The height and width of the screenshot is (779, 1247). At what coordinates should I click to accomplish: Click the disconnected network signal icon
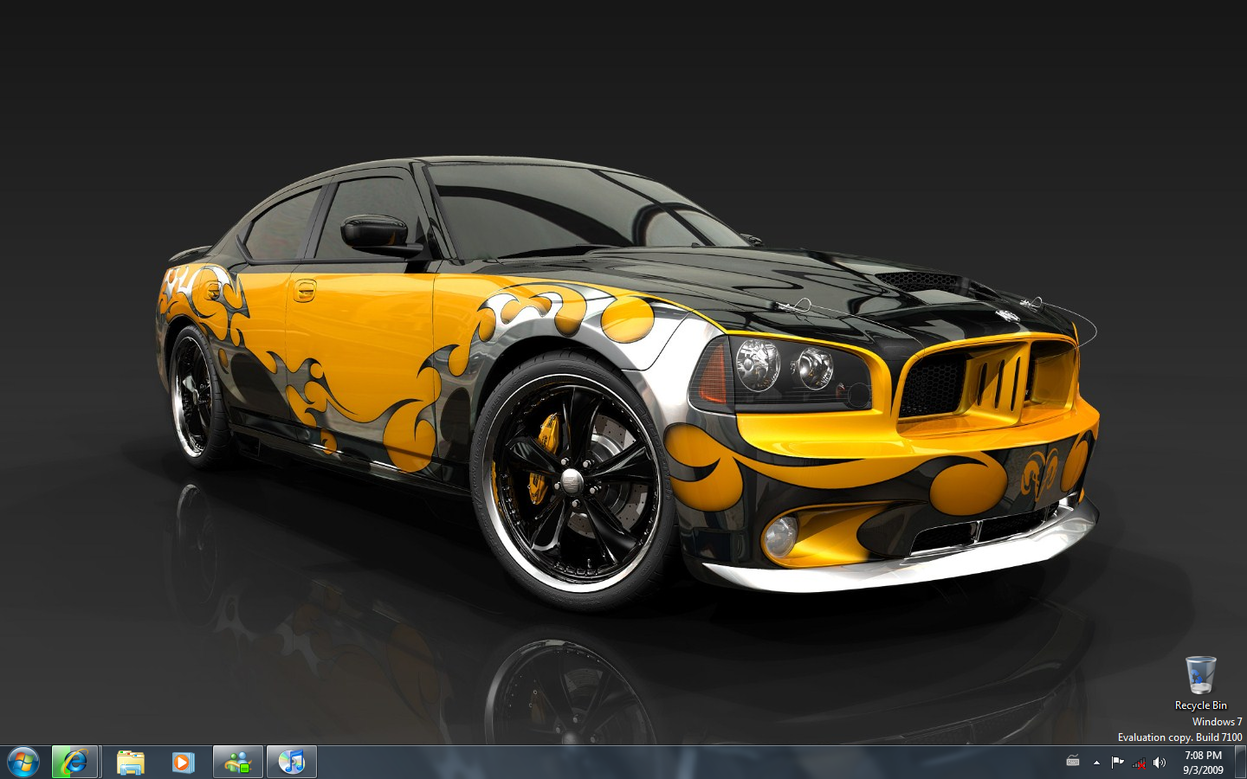click(x=1138, y=762)
